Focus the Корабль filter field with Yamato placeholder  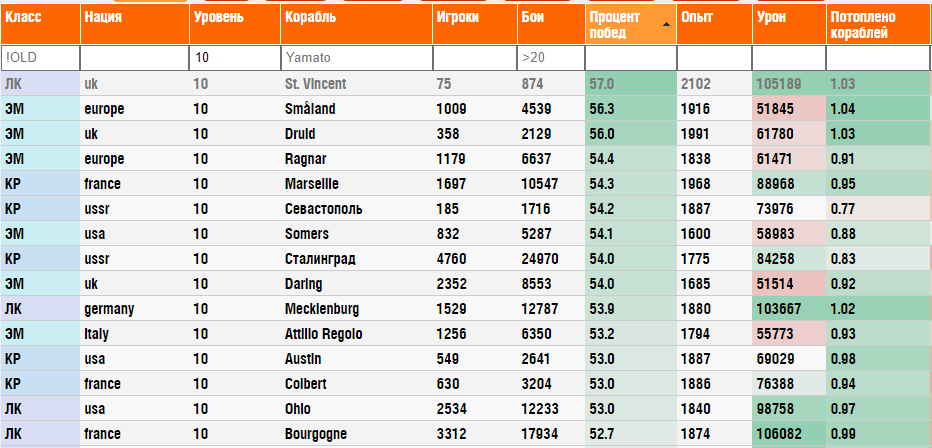pyautogui.click(x=357, y=58)
